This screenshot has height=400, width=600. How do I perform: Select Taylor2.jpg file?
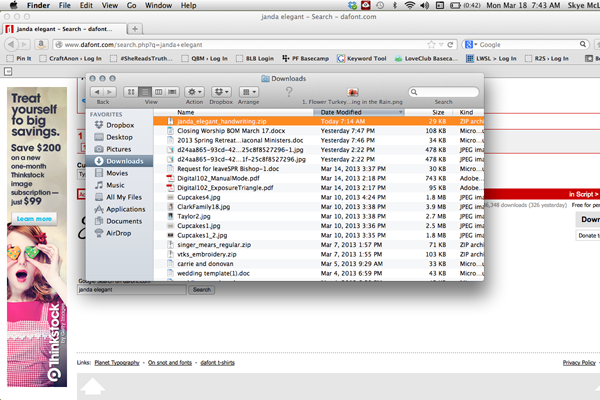tap(319, 216)
